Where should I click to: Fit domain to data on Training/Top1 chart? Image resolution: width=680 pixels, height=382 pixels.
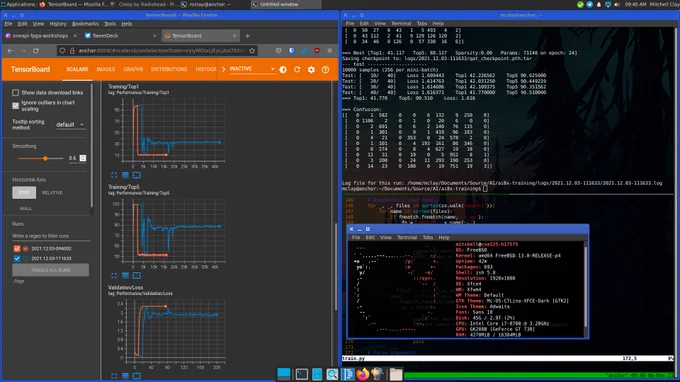(x=137, y=175)
